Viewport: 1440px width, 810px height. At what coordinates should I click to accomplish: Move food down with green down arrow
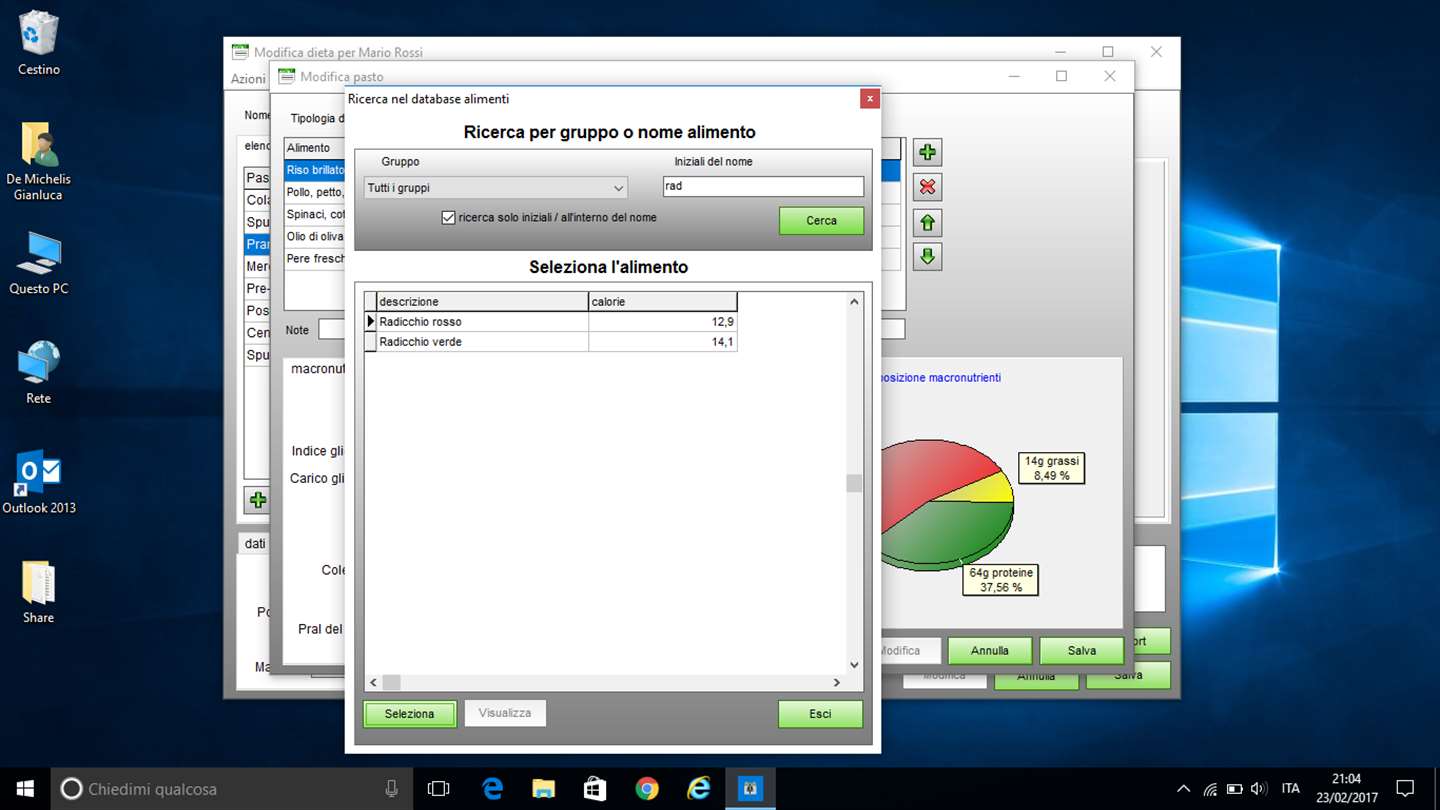[927, 257]
